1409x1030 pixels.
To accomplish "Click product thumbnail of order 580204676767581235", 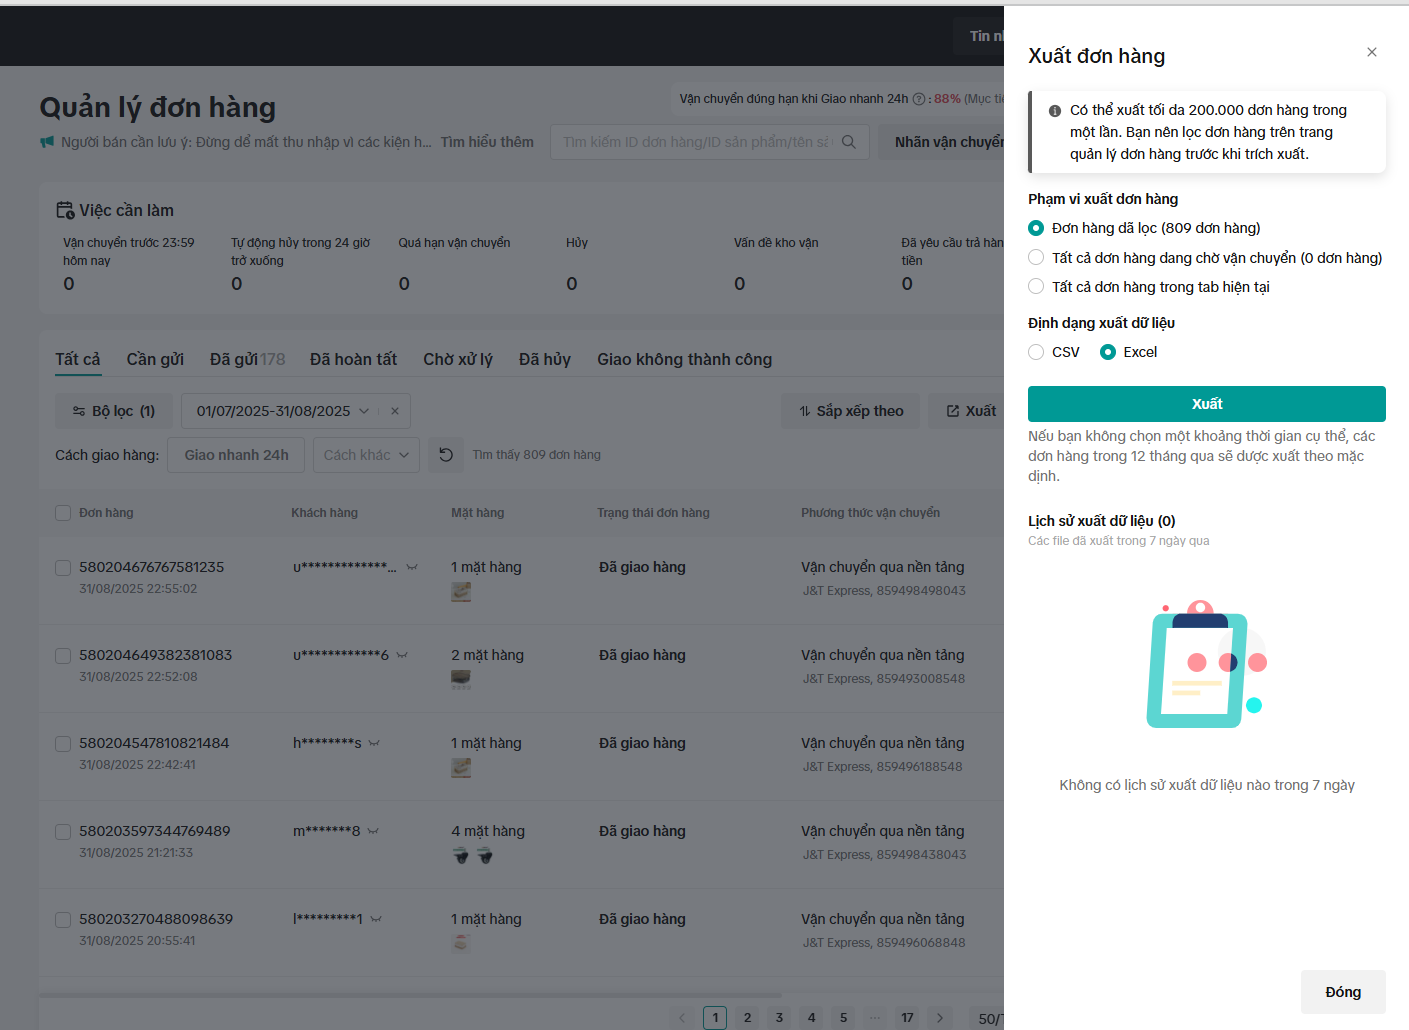I will [x=461, y=592].
